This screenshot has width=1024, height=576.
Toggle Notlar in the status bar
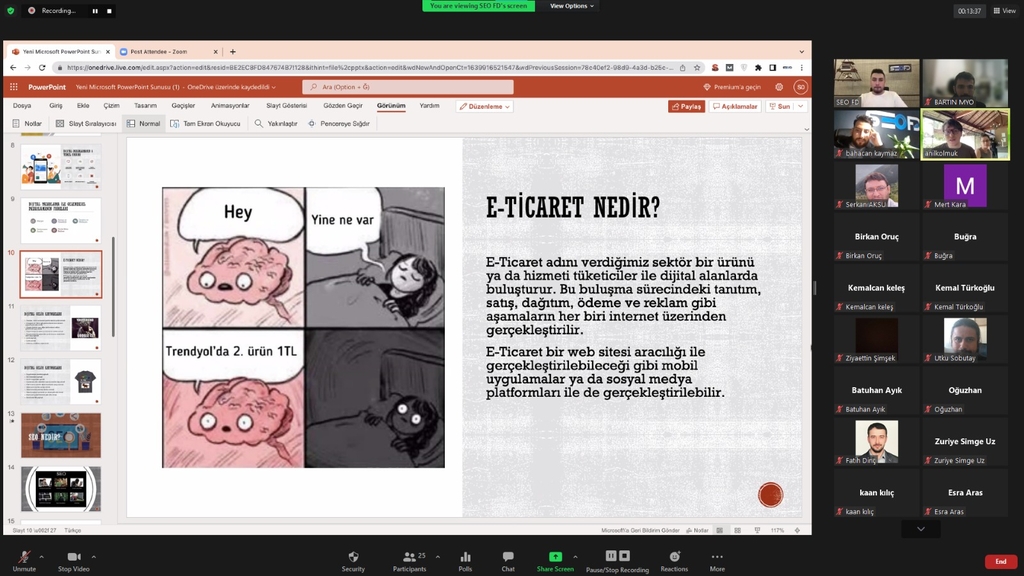(x=697, y=530)
